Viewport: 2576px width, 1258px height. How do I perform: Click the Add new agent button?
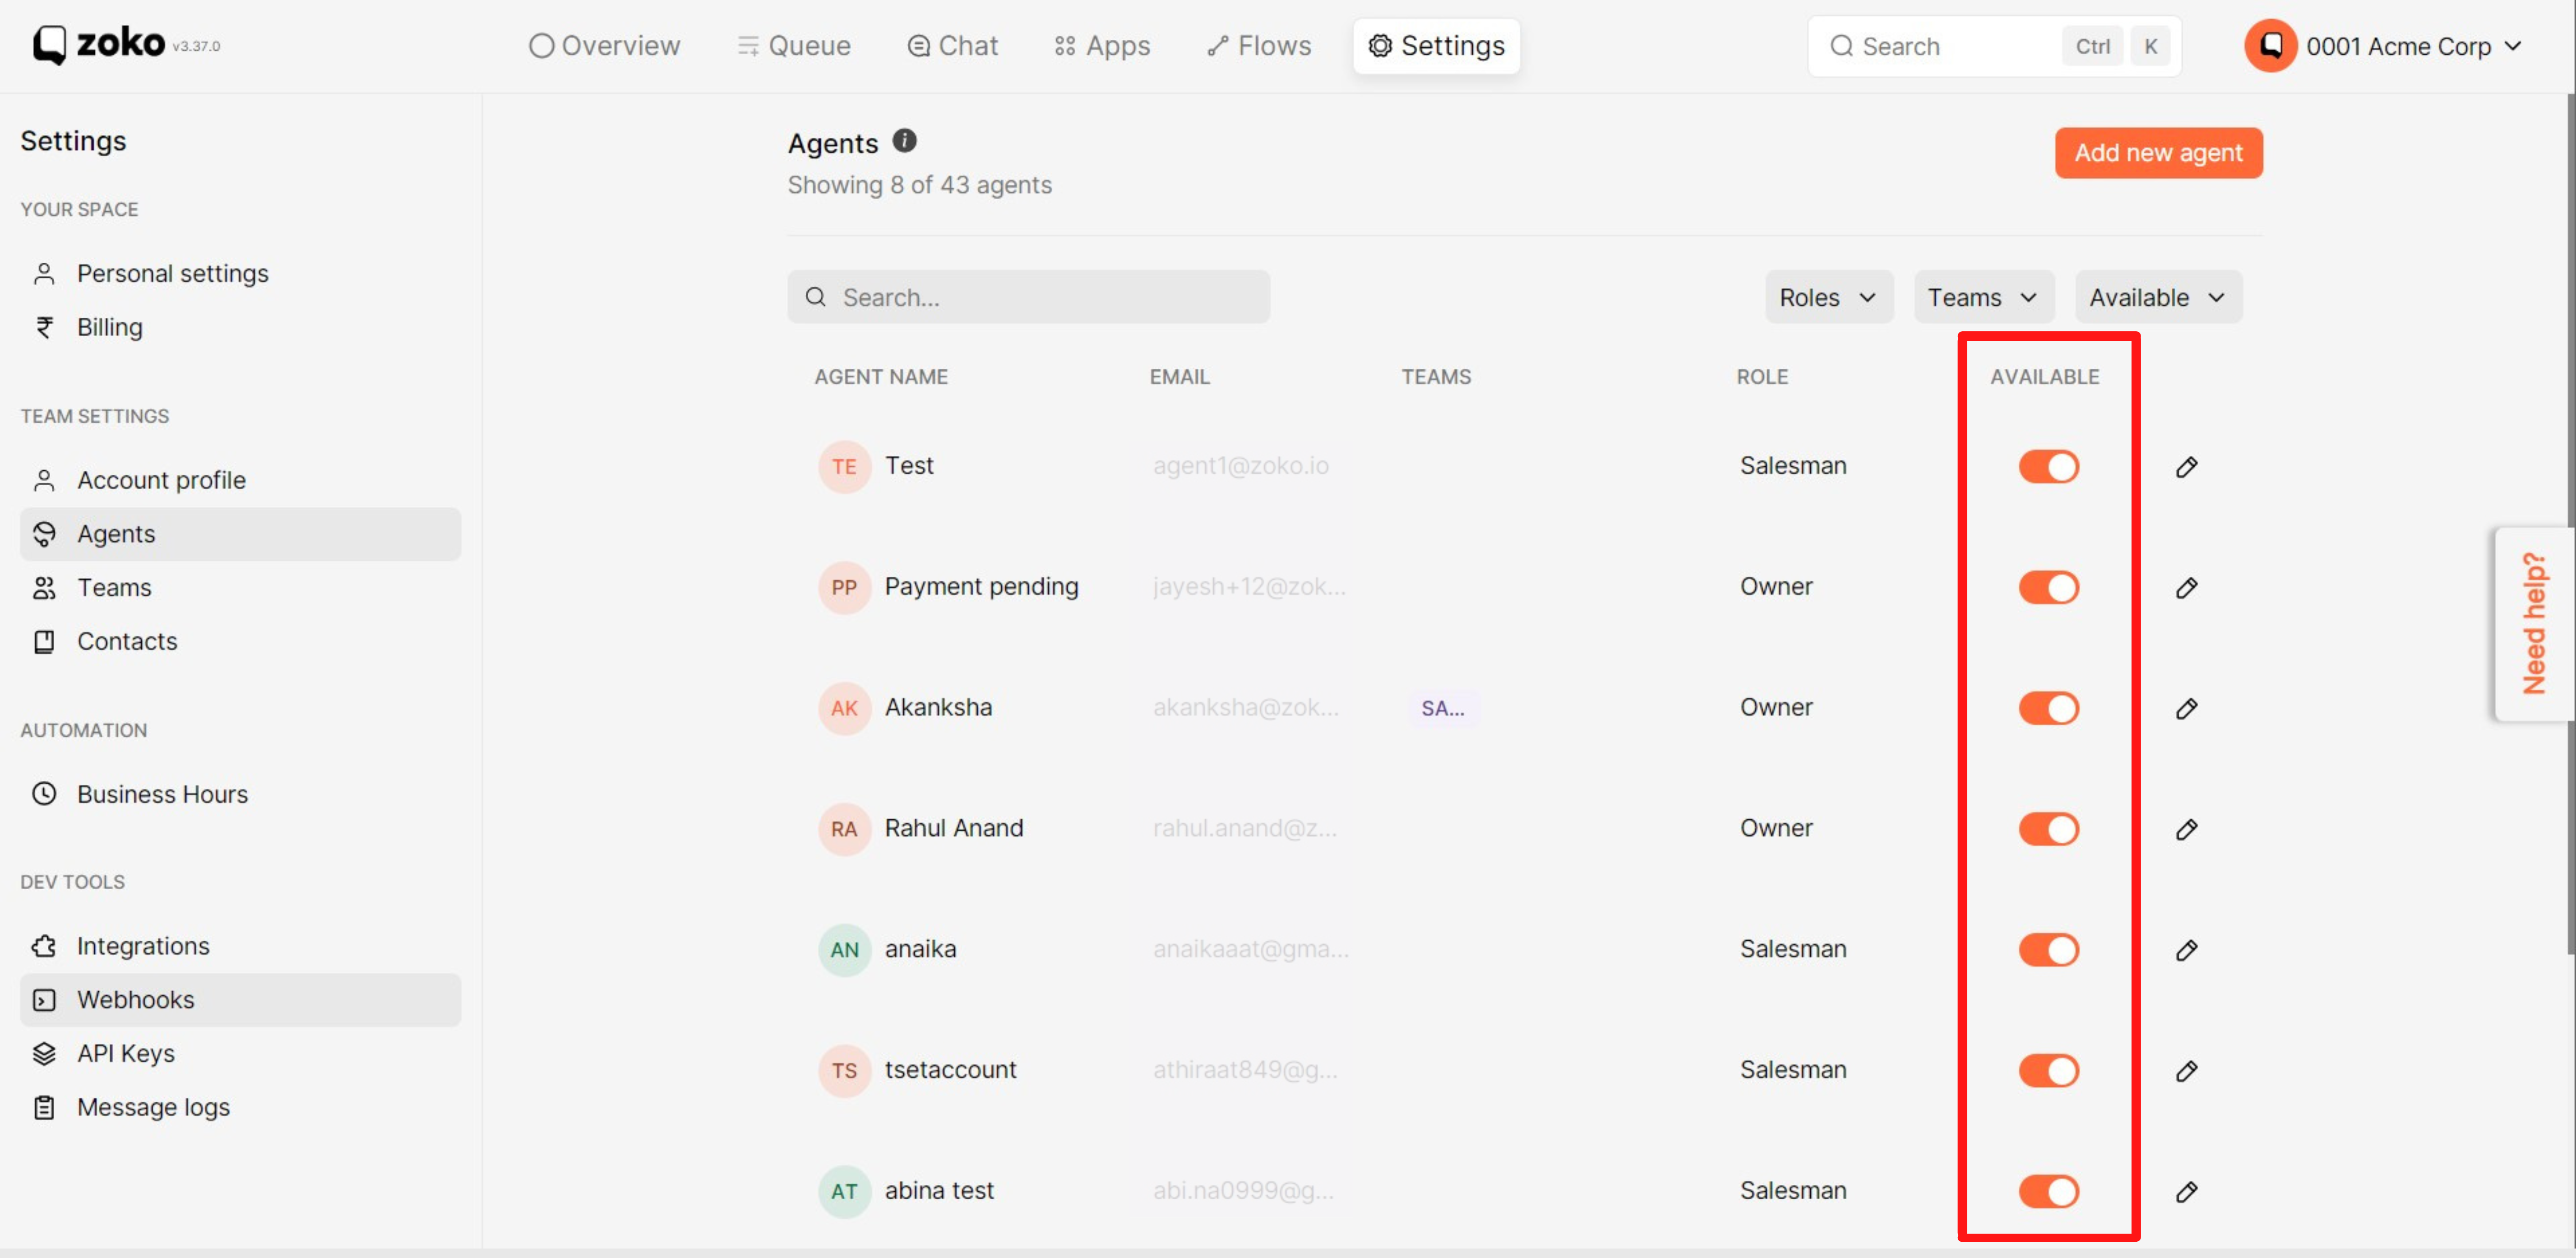(x=2158, y=153)
